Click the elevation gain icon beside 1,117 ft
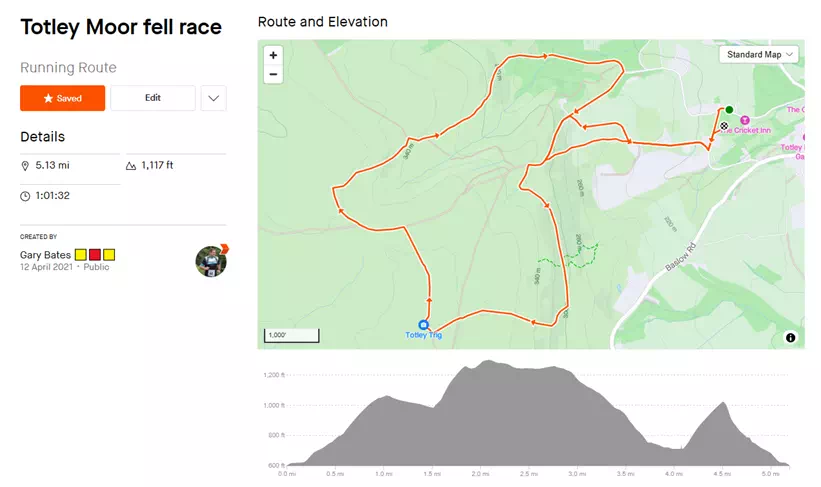Screen dimensions: 821x487 point(132,165)
